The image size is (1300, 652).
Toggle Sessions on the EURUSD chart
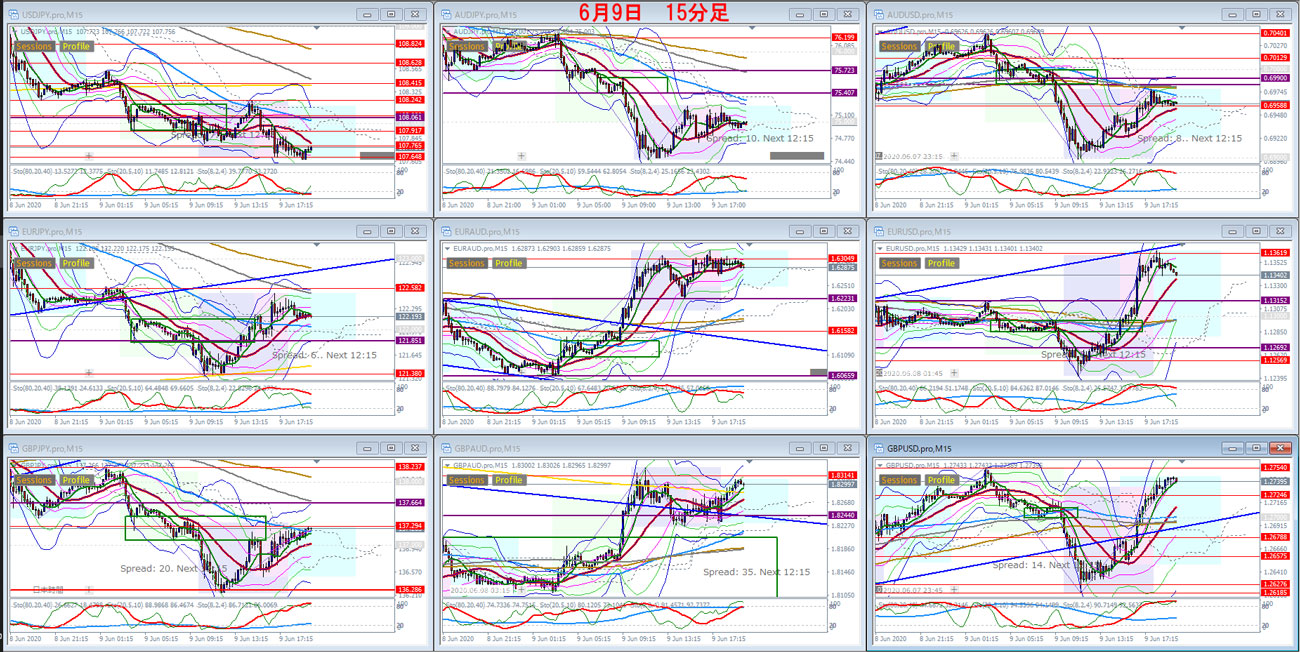pos(899,263)
